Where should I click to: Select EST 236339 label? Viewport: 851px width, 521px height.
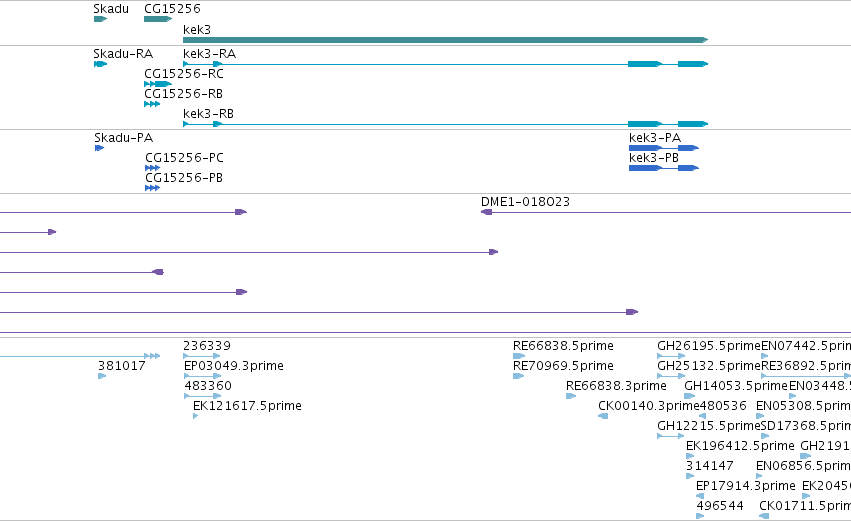[x=207, y=346]
